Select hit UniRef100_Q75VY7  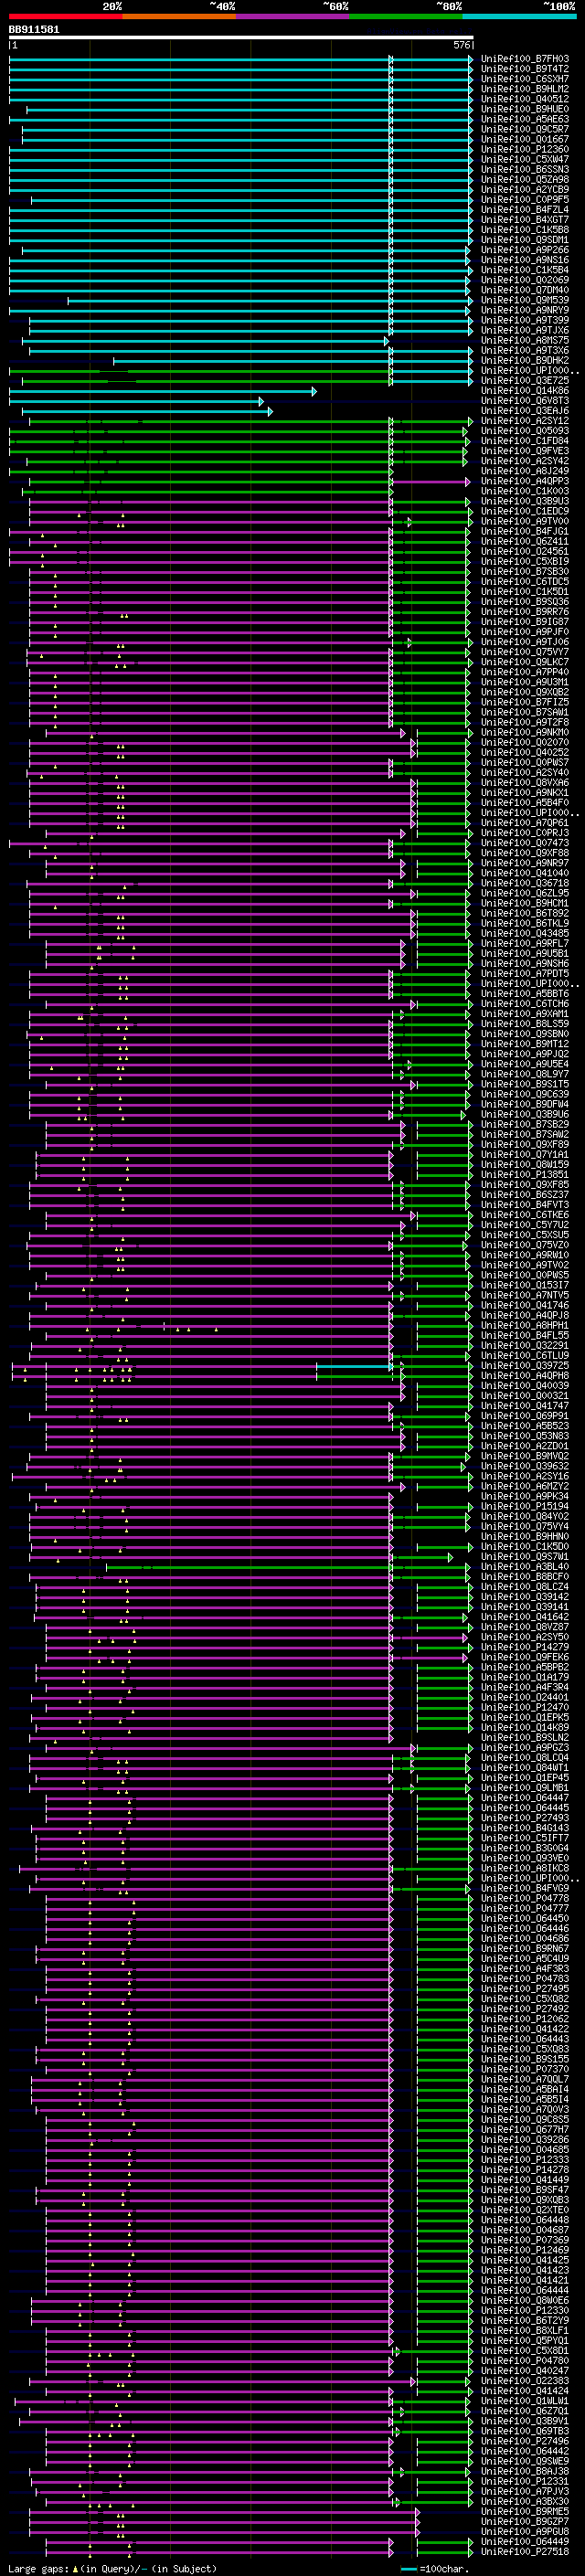click(525, 652)
